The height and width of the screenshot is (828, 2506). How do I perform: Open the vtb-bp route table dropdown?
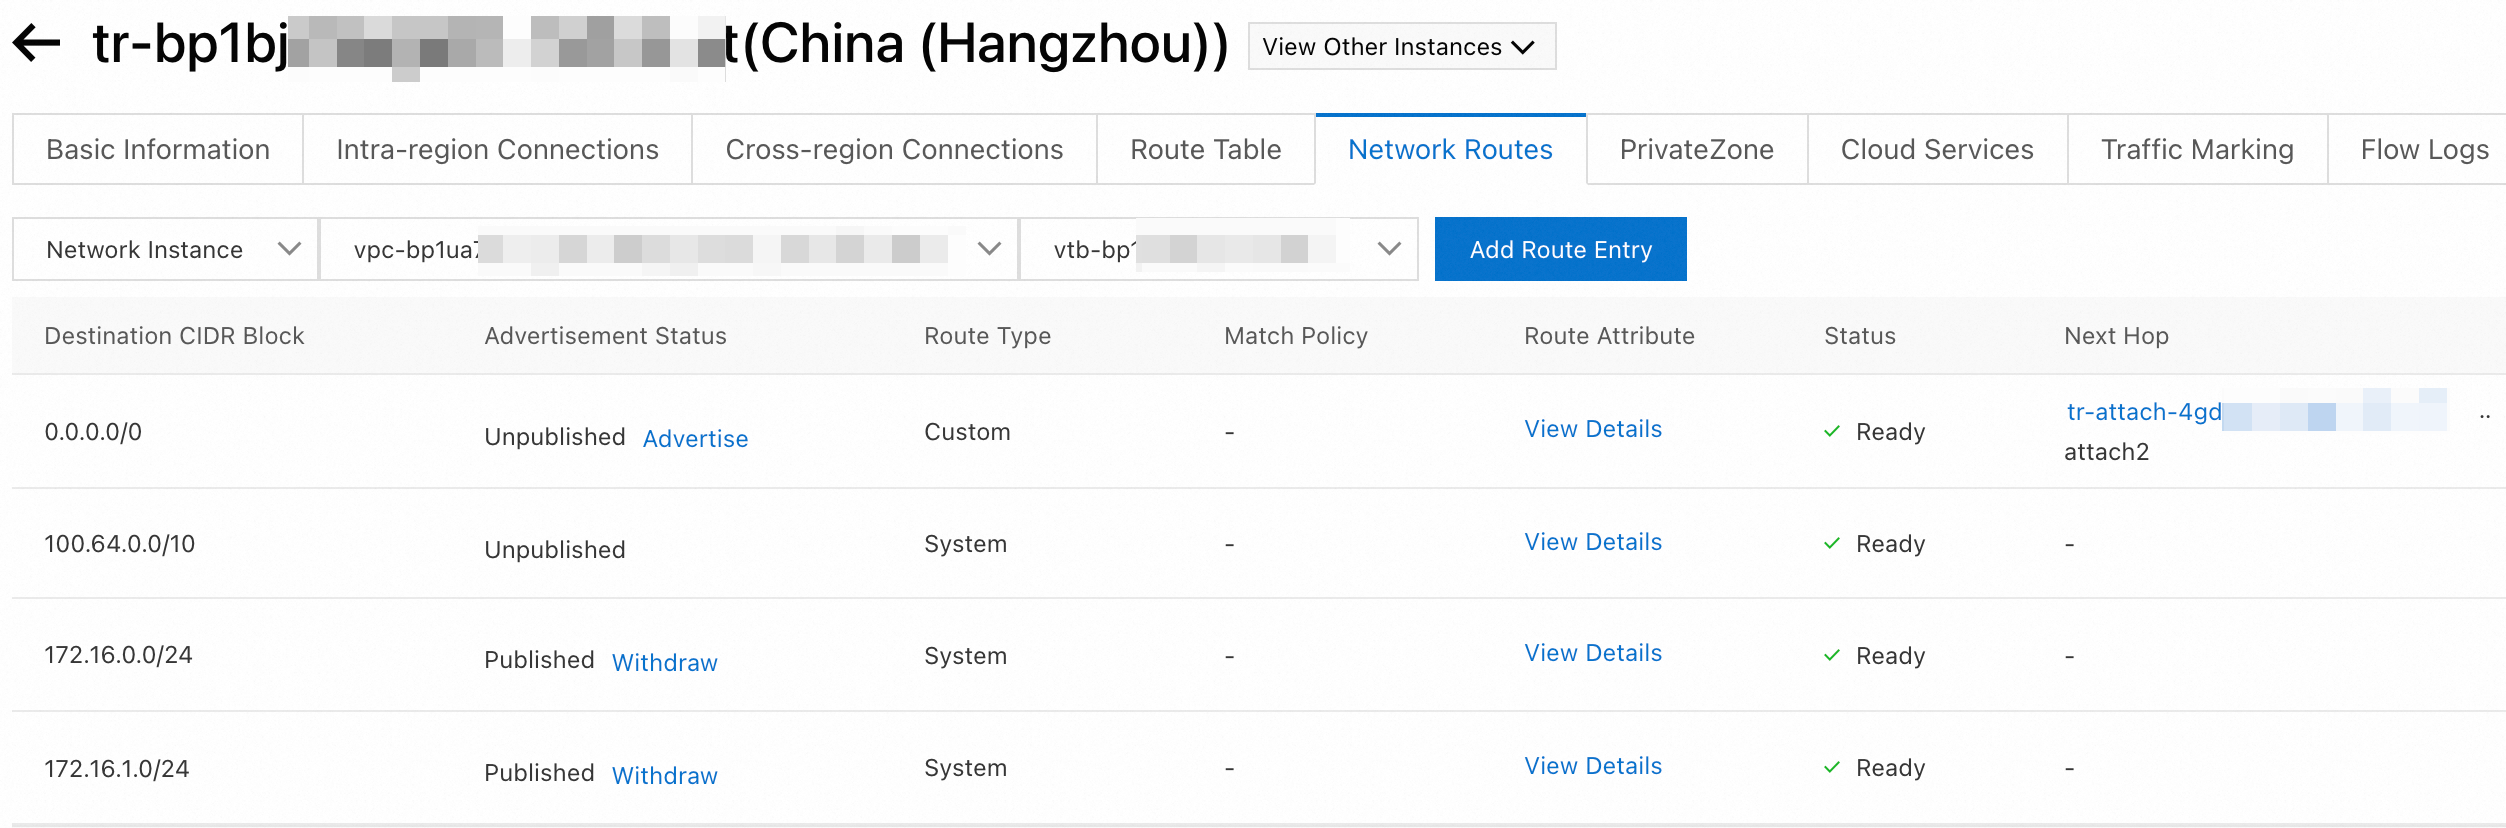(1218, 250)
